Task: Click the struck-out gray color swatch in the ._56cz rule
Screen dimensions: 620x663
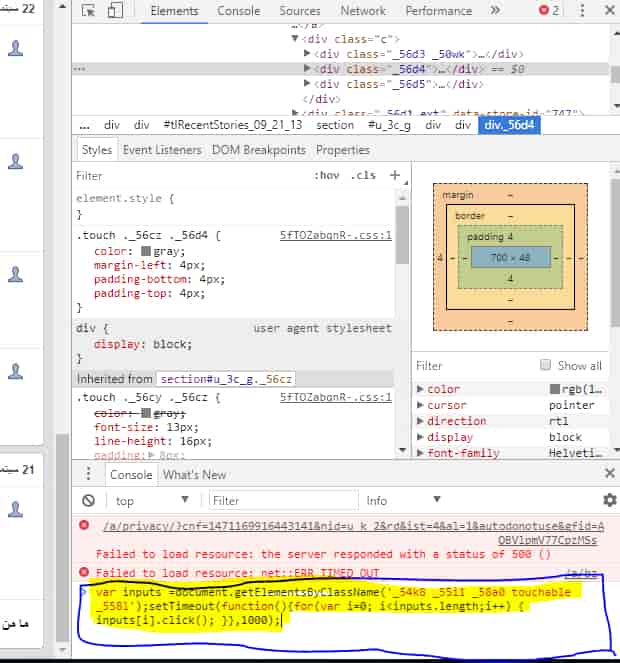Action: point(145,413)
